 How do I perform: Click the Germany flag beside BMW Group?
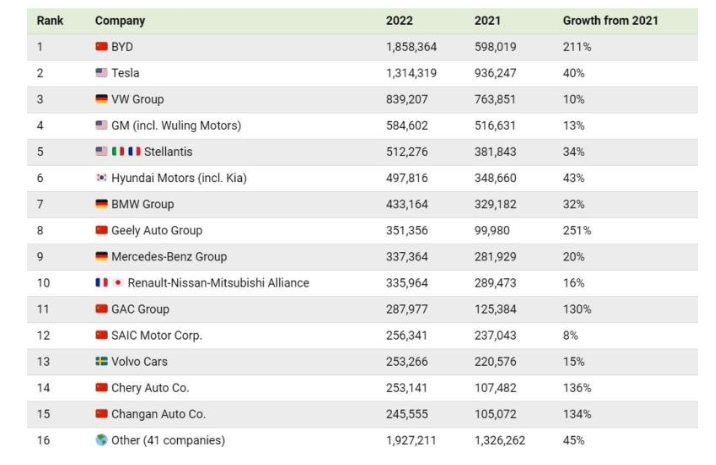(101, 204)
